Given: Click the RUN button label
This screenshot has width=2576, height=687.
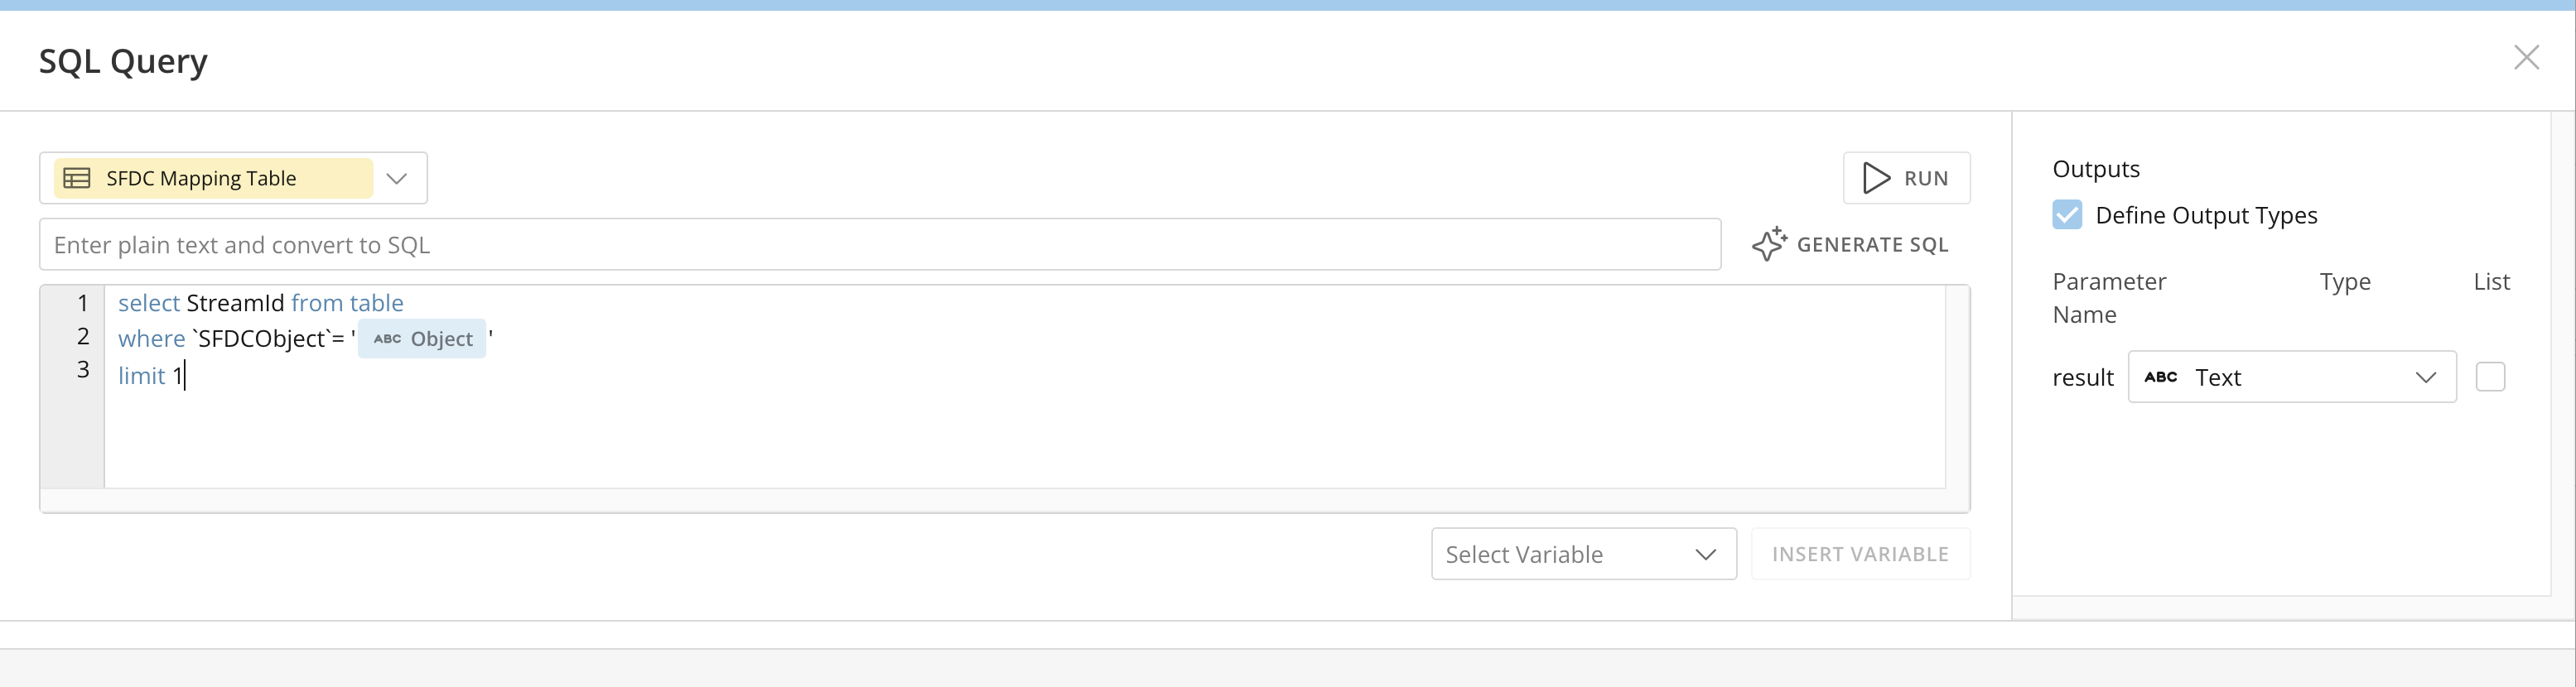Looking at the screenshot, I should (x=1926, y=178).
